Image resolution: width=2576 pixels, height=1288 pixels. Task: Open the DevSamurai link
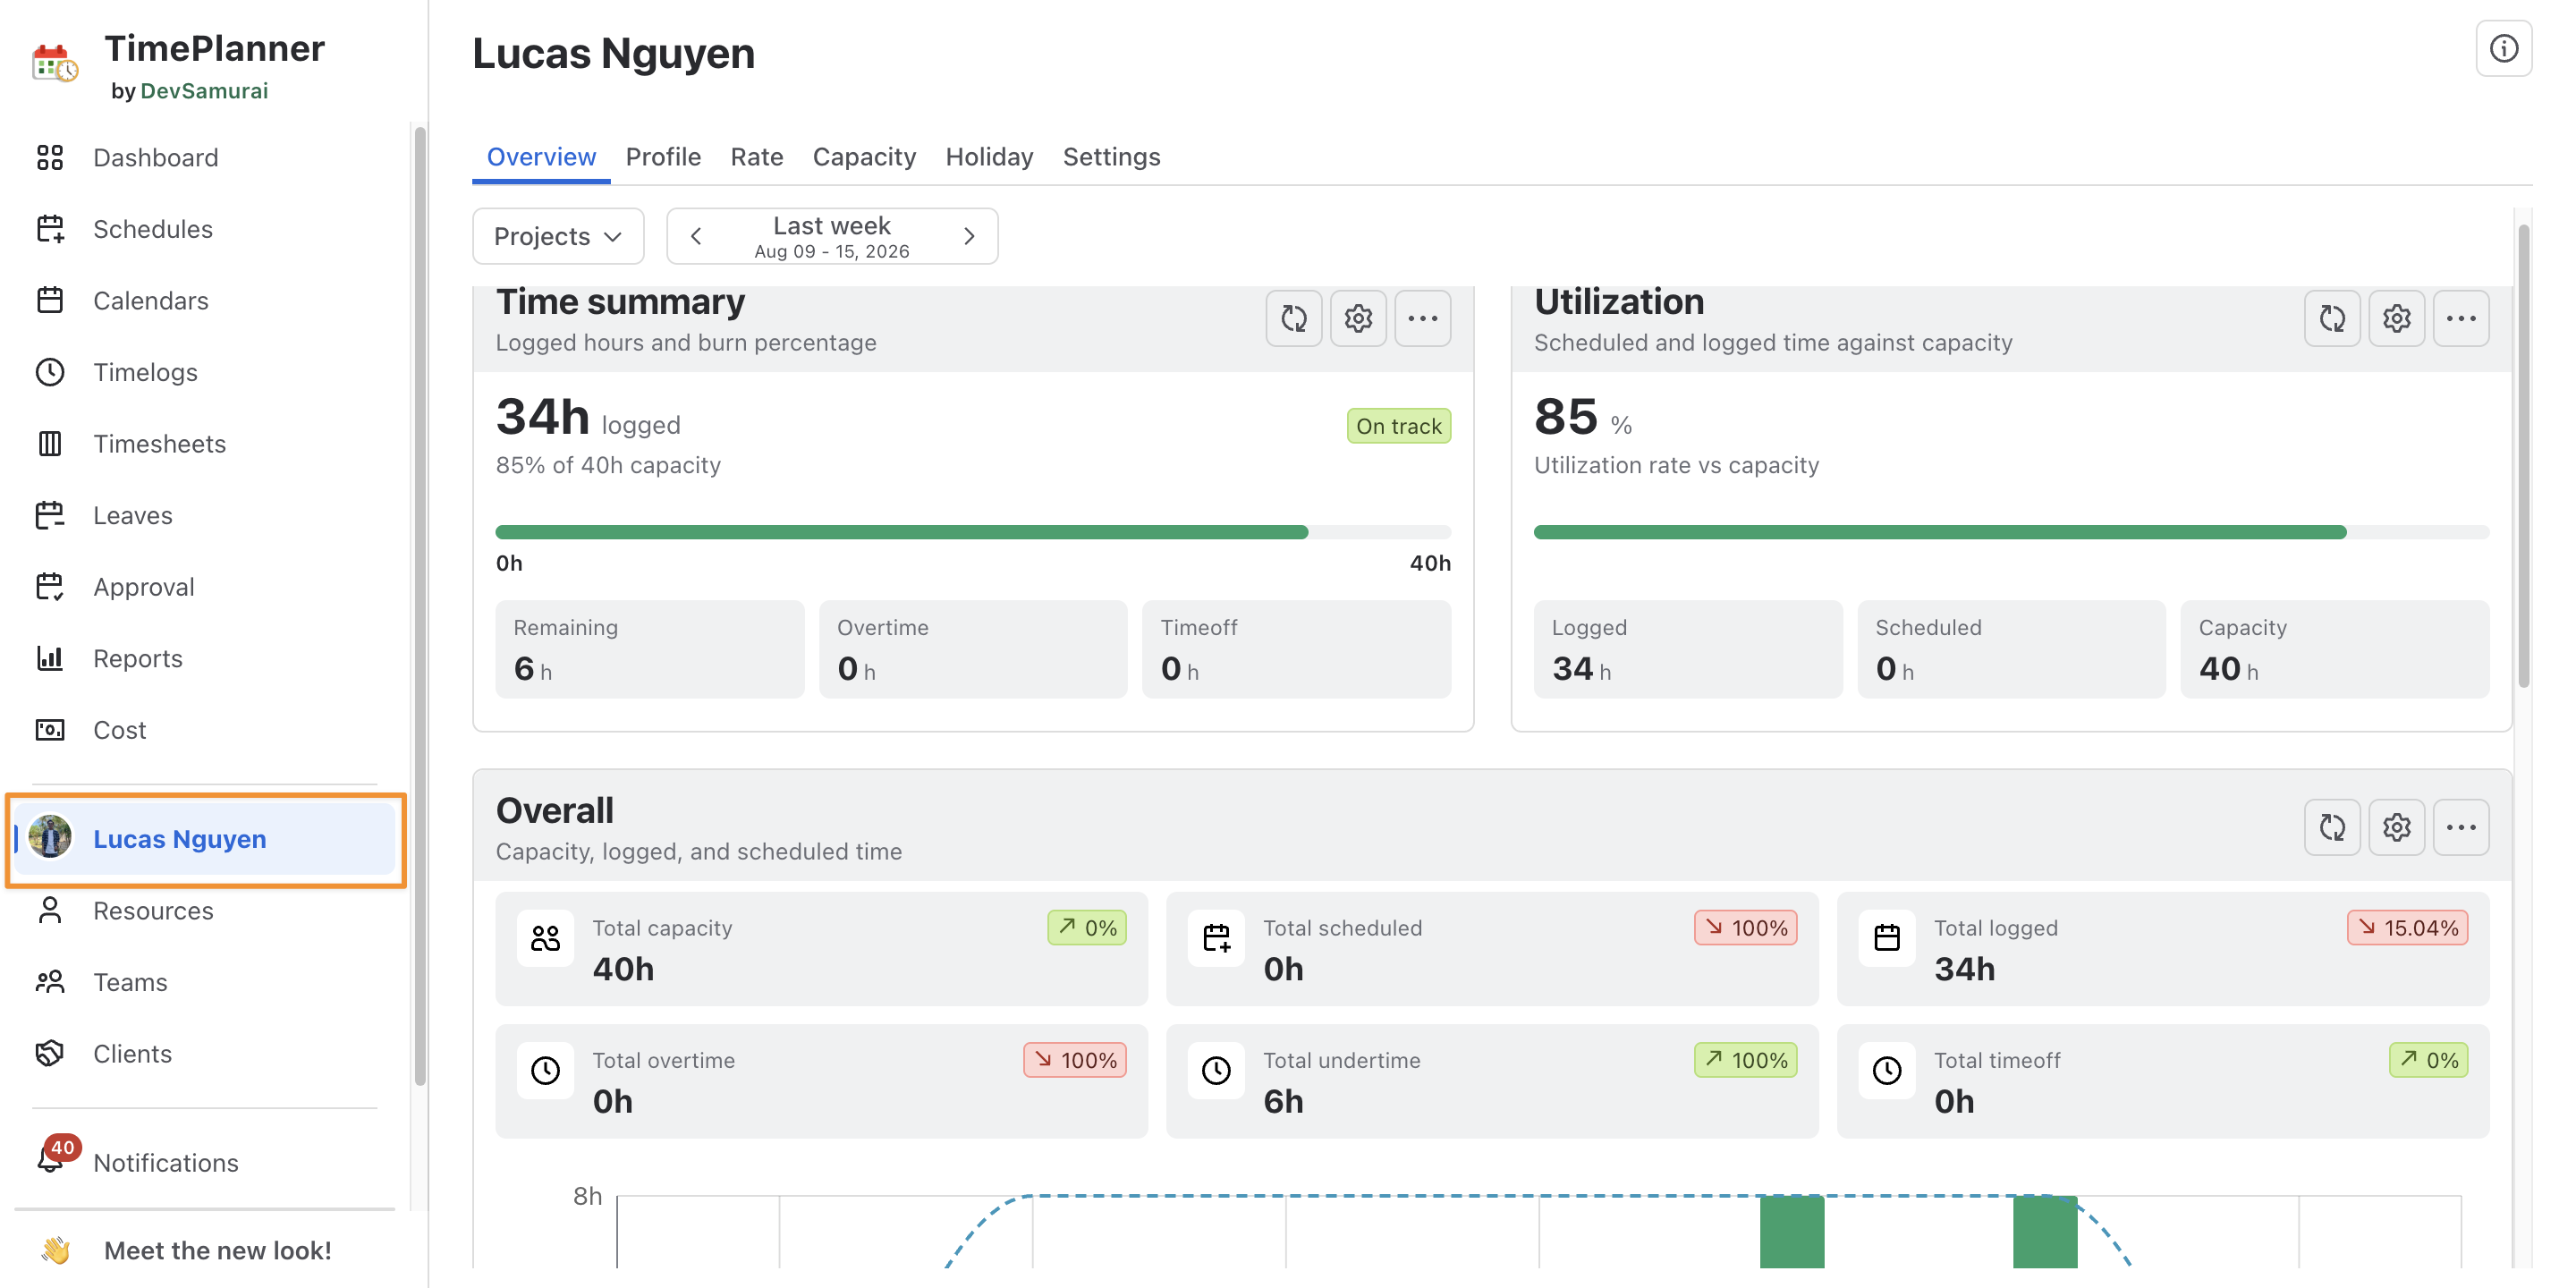204,91
